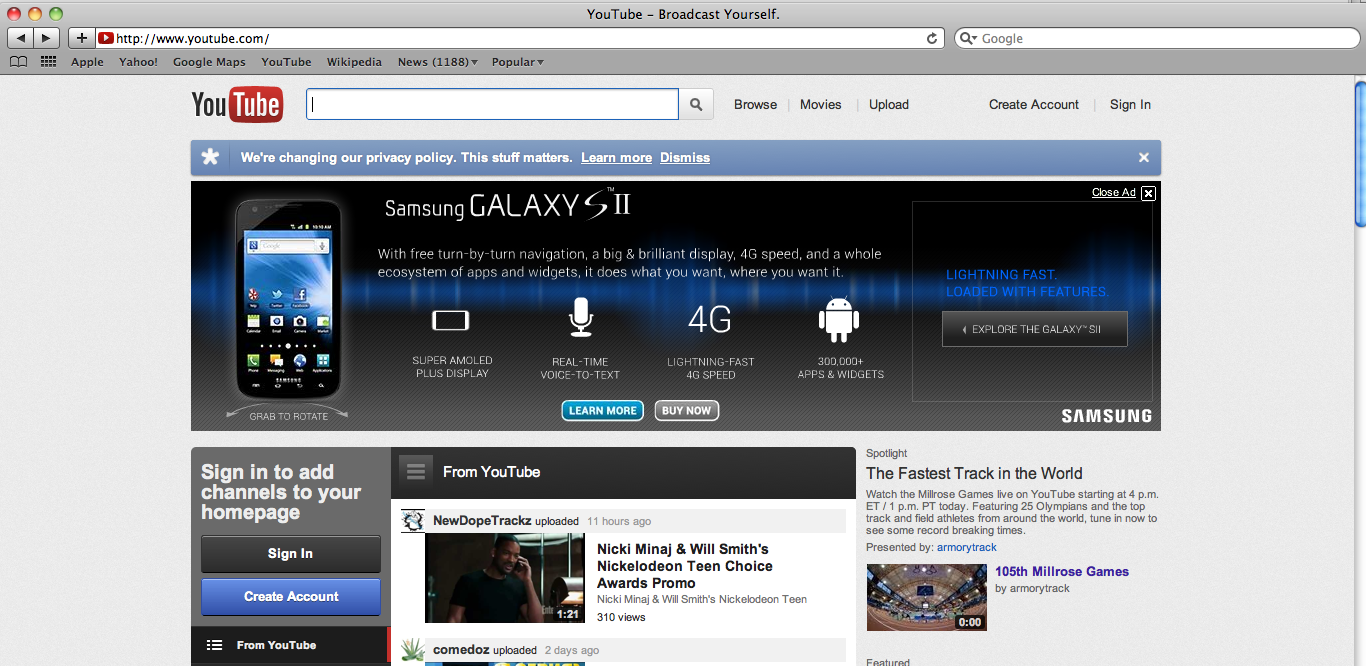Screen dimensions: 1366x666
Task: Select From YouTube in the sidebar list
Action: pyautogui.click(x=289, y=645)
